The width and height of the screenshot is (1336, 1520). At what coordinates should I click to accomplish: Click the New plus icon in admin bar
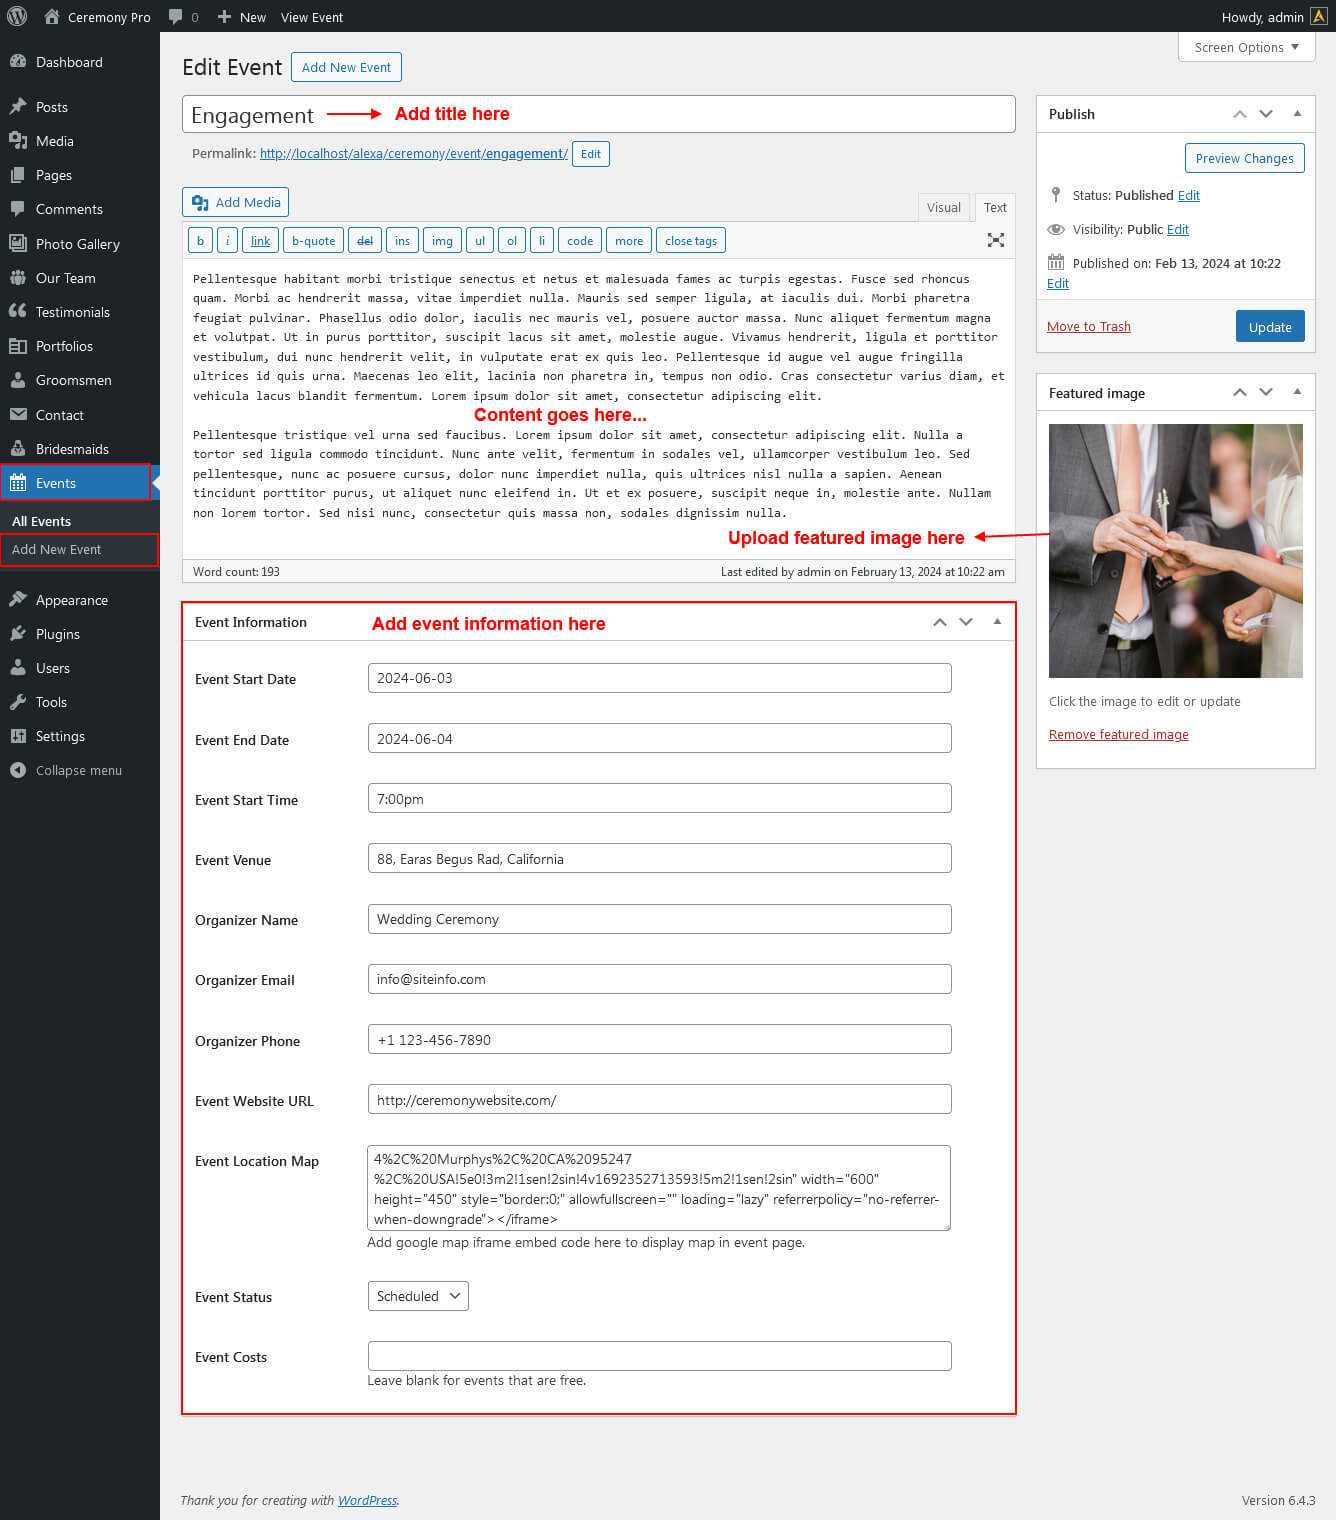click(224, 17)
